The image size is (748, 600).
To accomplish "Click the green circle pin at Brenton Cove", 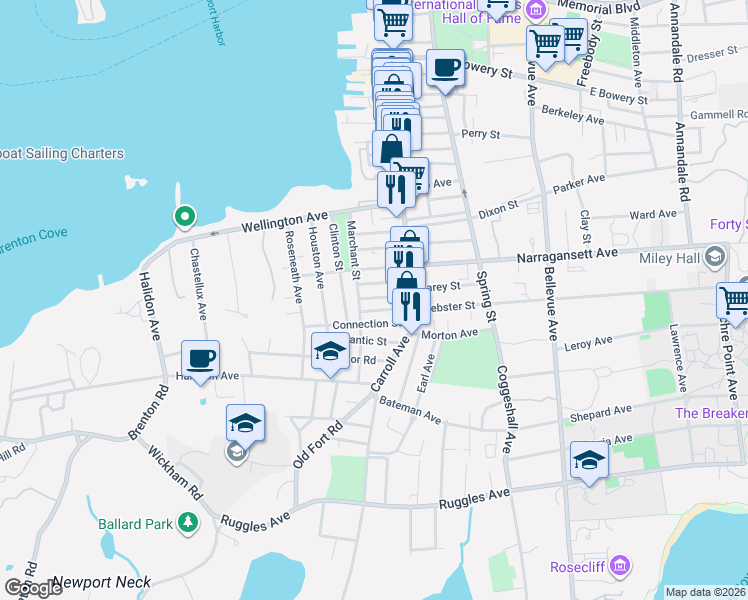I will 185,217.
